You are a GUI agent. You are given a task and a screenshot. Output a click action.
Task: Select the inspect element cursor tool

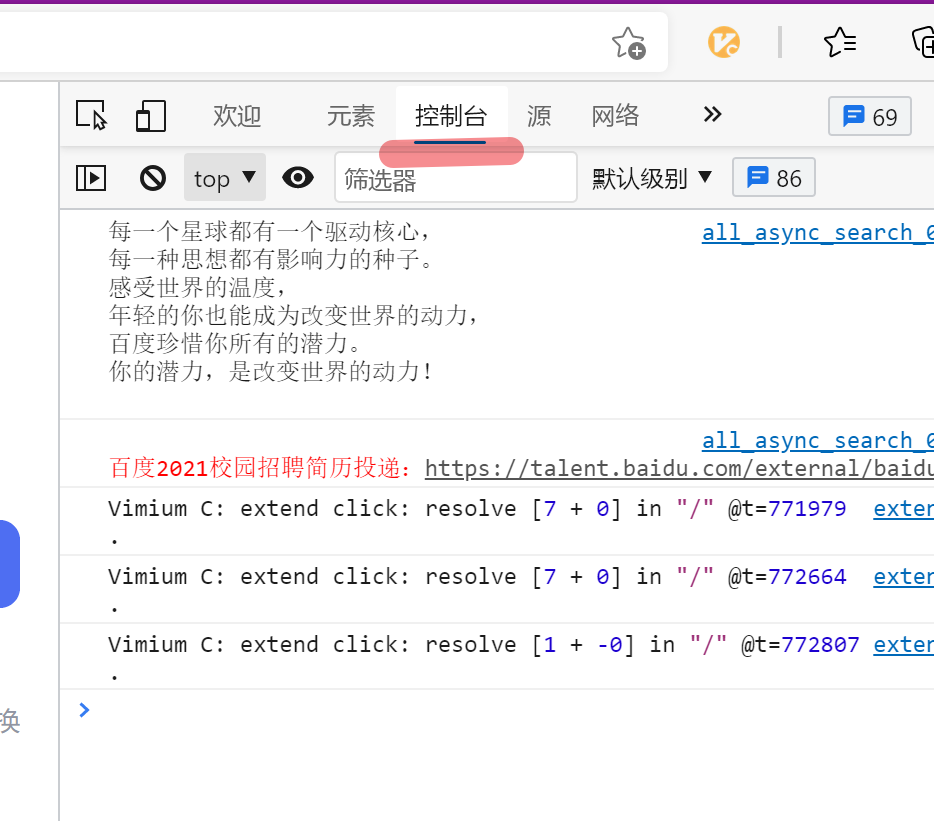coord(92,116)
